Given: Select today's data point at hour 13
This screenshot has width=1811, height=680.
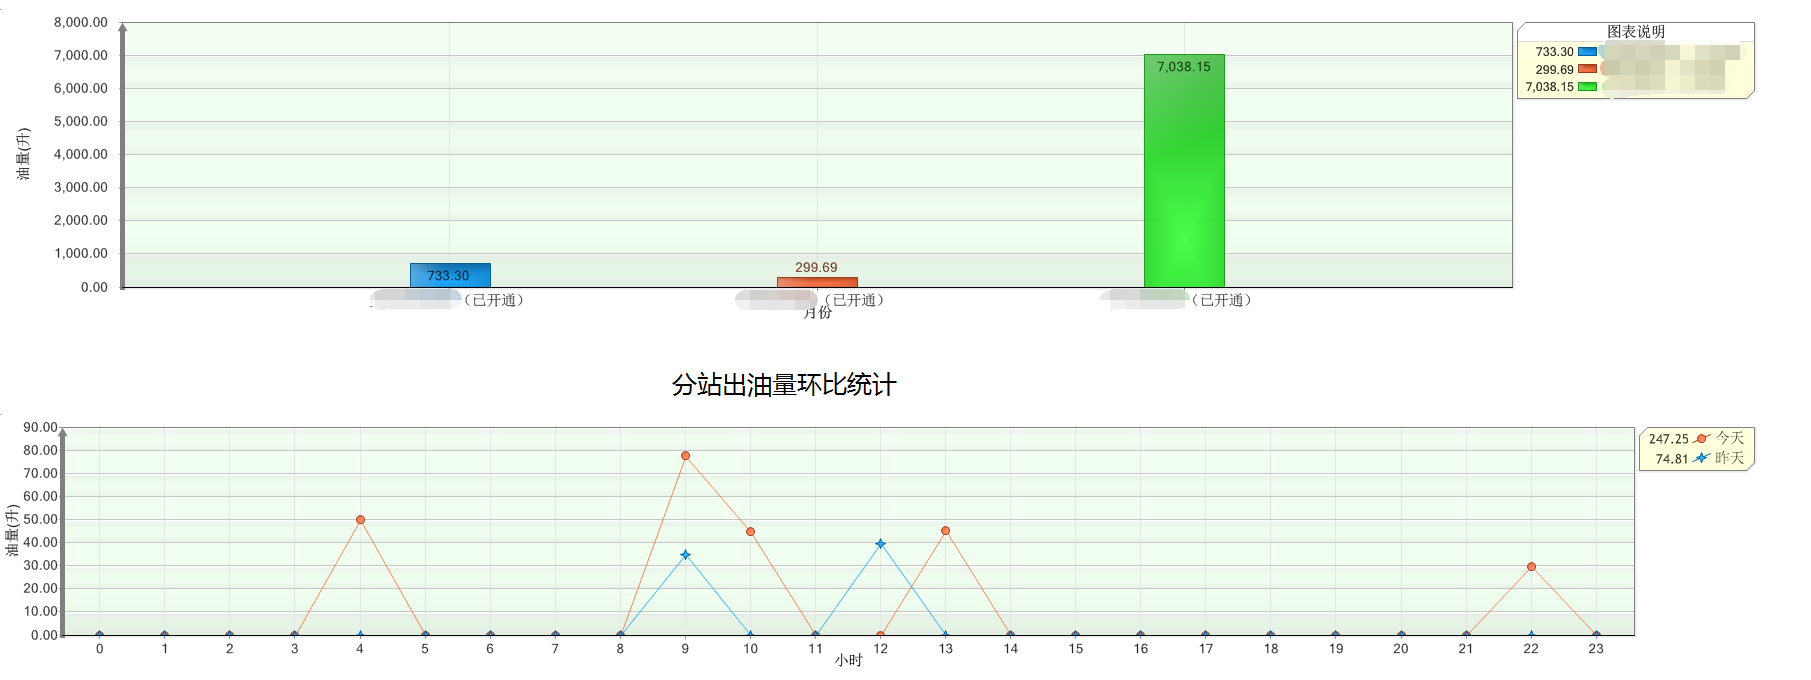Looking at the screenshot, I should (945, 531).
